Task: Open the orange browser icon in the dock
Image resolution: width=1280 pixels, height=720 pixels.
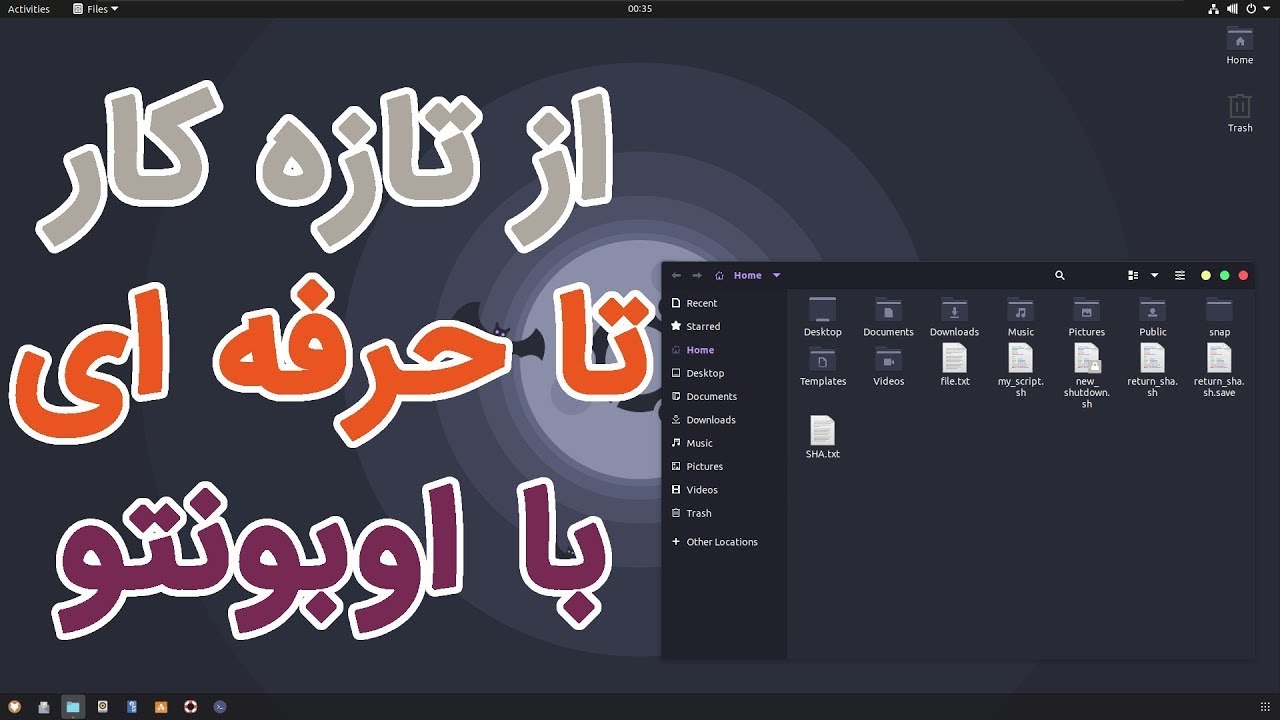Action: coord(14,707)
